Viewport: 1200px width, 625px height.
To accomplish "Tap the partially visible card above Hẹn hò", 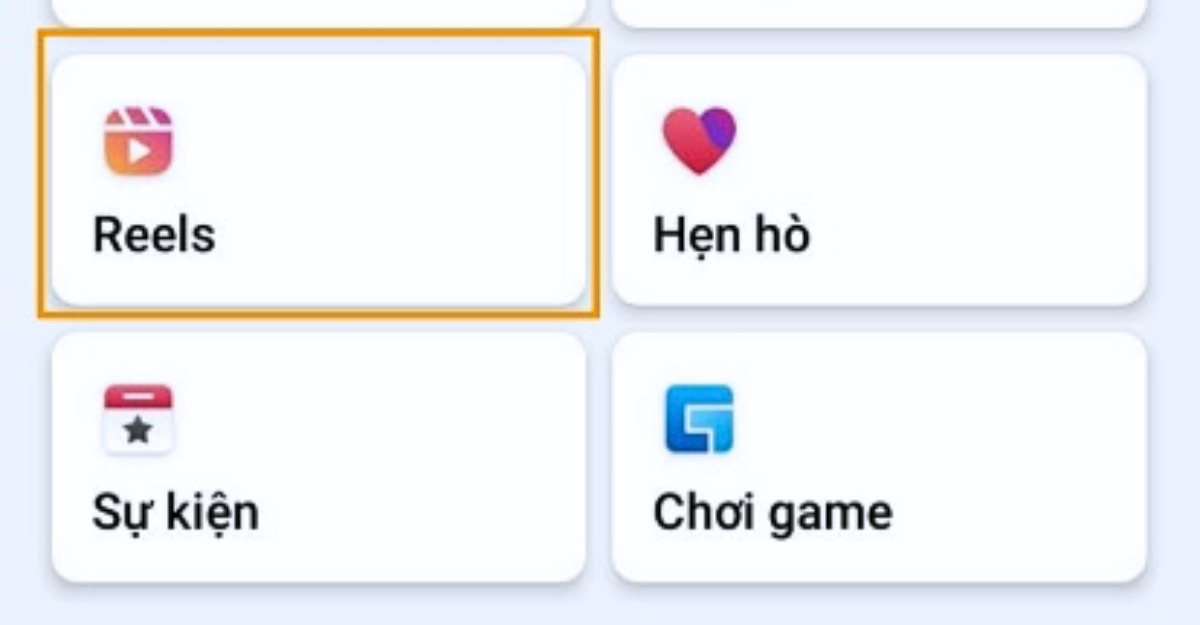I will click(879, 12).
